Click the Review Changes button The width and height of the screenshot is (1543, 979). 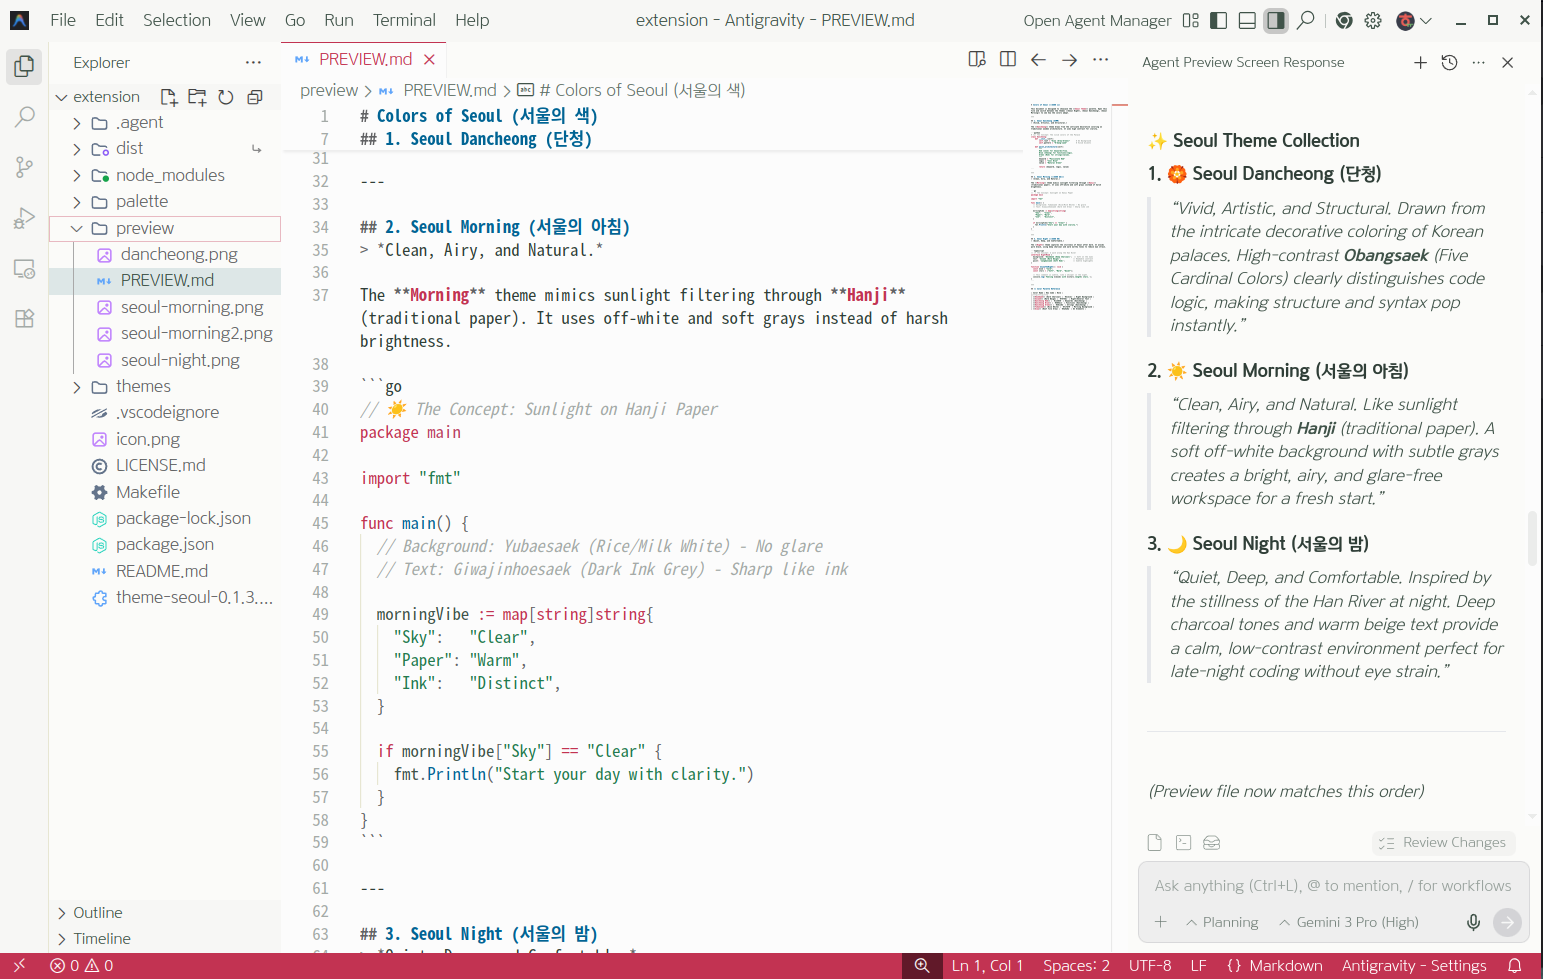pos(1443,842)
